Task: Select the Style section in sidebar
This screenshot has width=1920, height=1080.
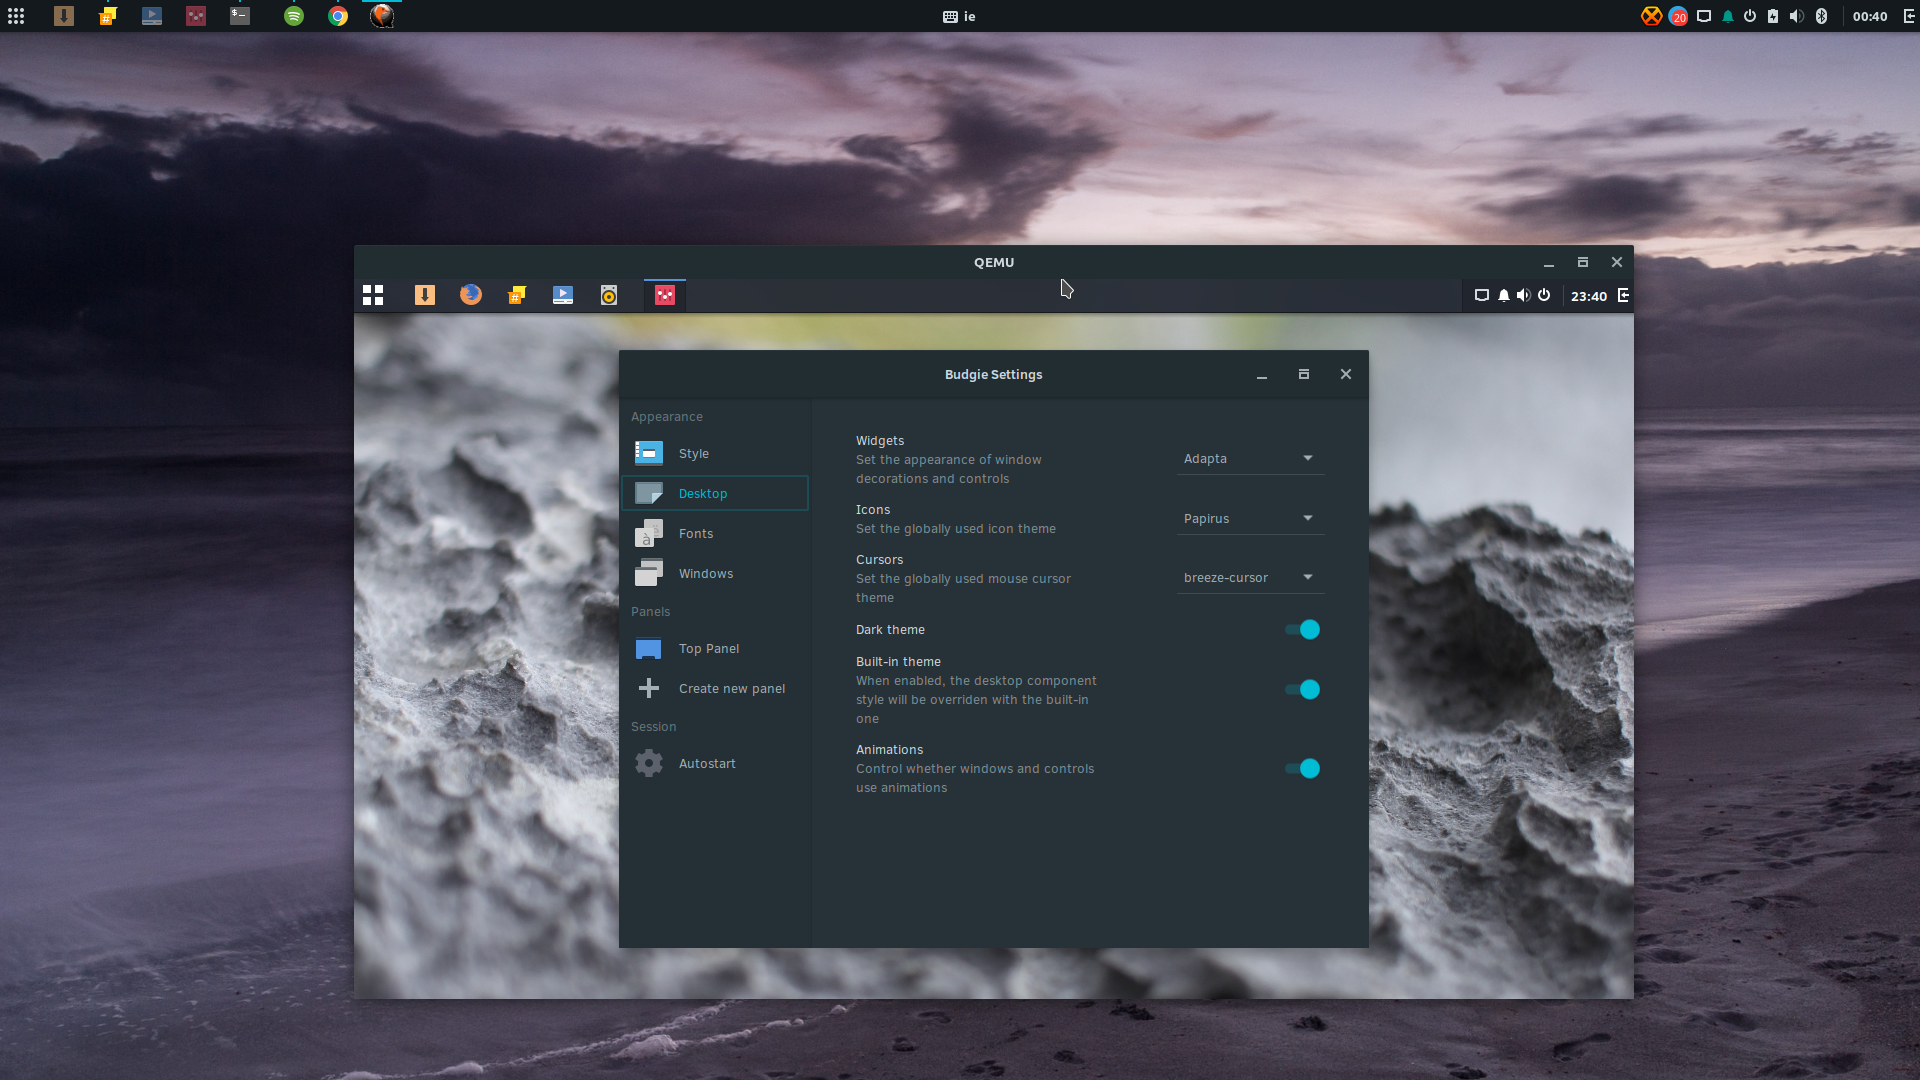Action: coord(715,453)
